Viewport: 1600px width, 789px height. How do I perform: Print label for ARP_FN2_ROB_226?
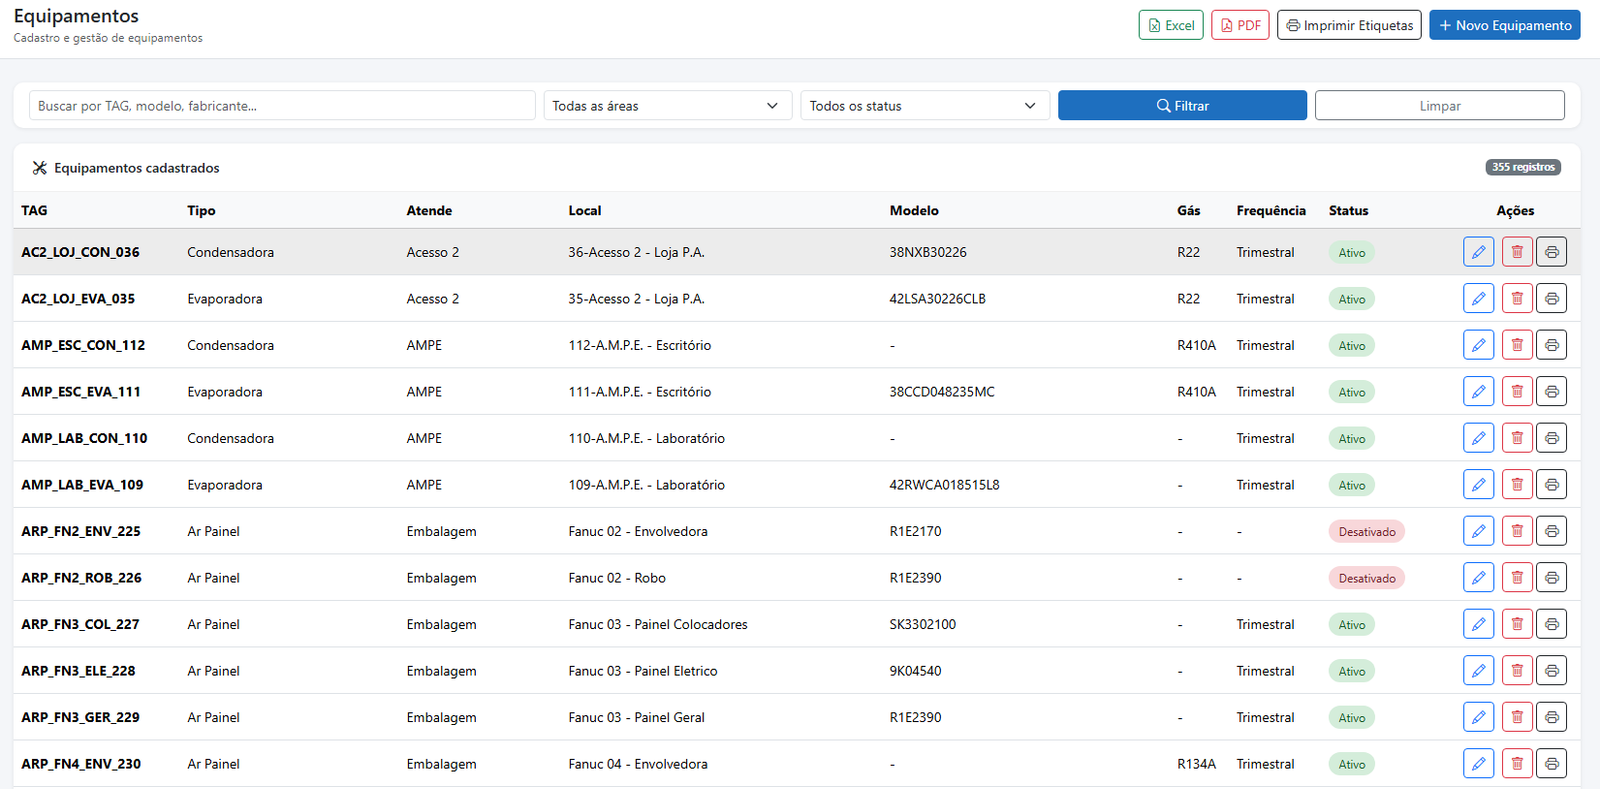(x=1551, y=577)
